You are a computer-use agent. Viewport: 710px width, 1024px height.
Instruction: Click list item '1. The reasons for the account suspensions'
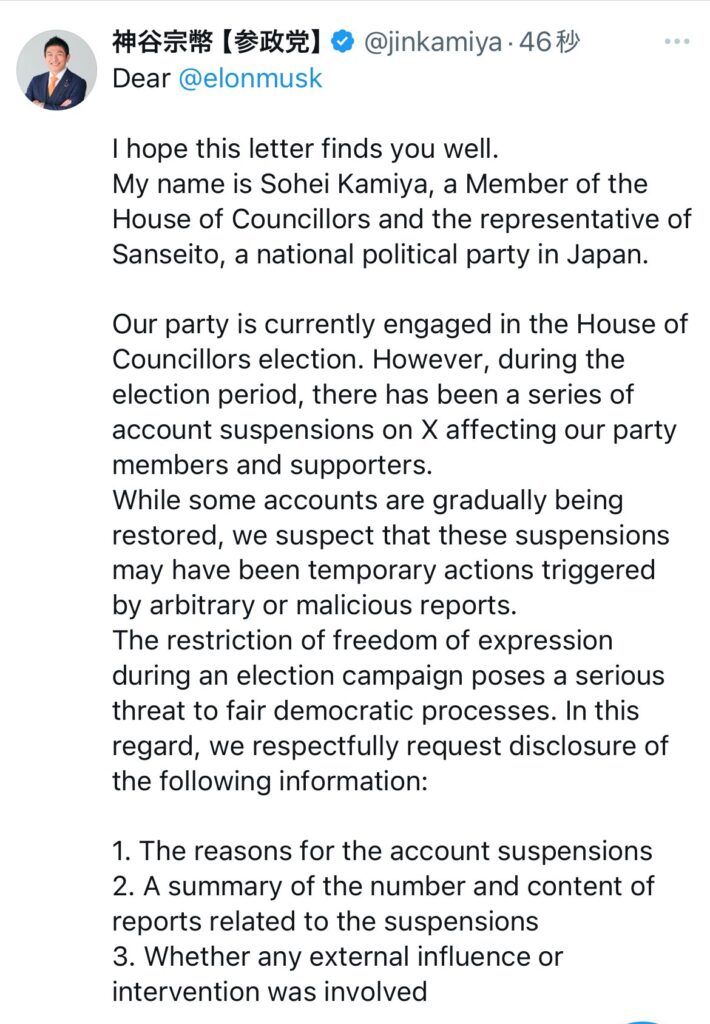383,851
